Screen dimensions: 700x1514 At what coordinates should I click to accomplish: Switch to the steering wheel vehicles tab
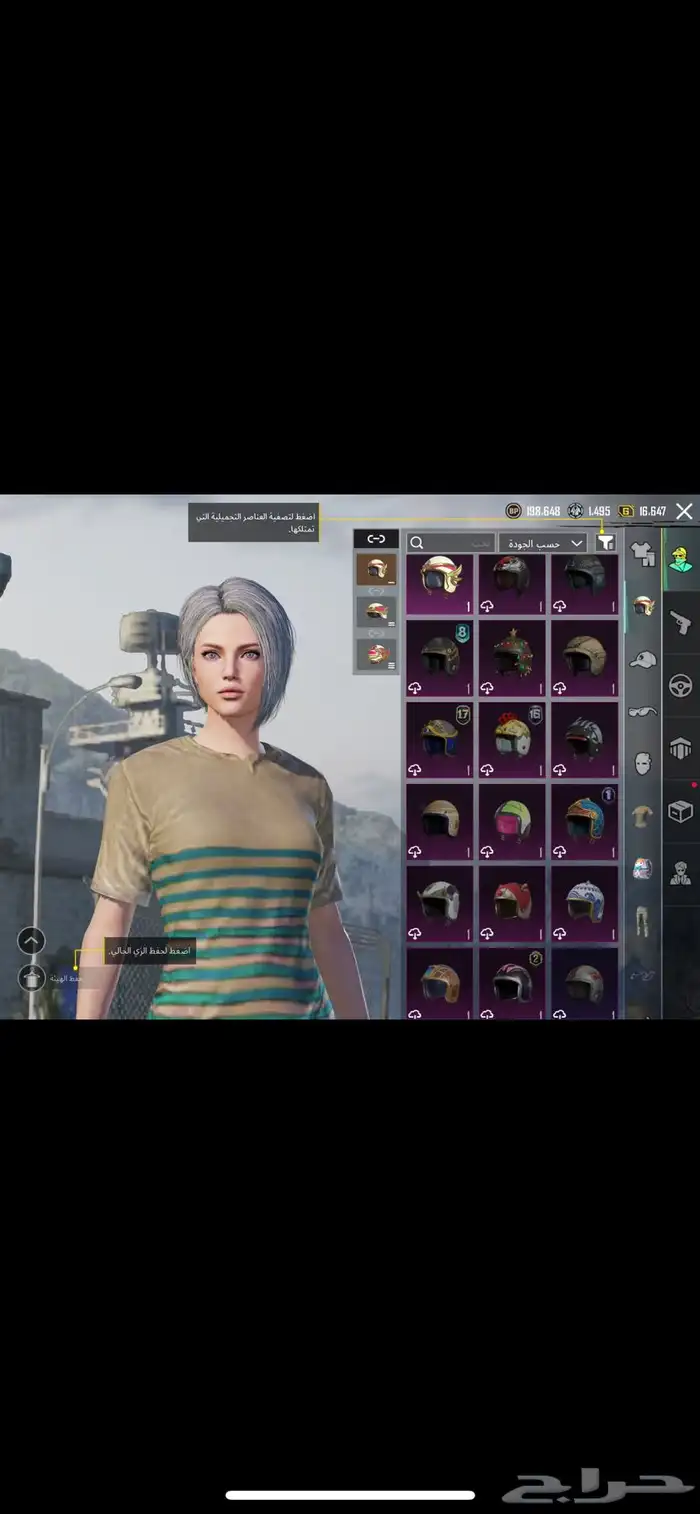point(681,685)
